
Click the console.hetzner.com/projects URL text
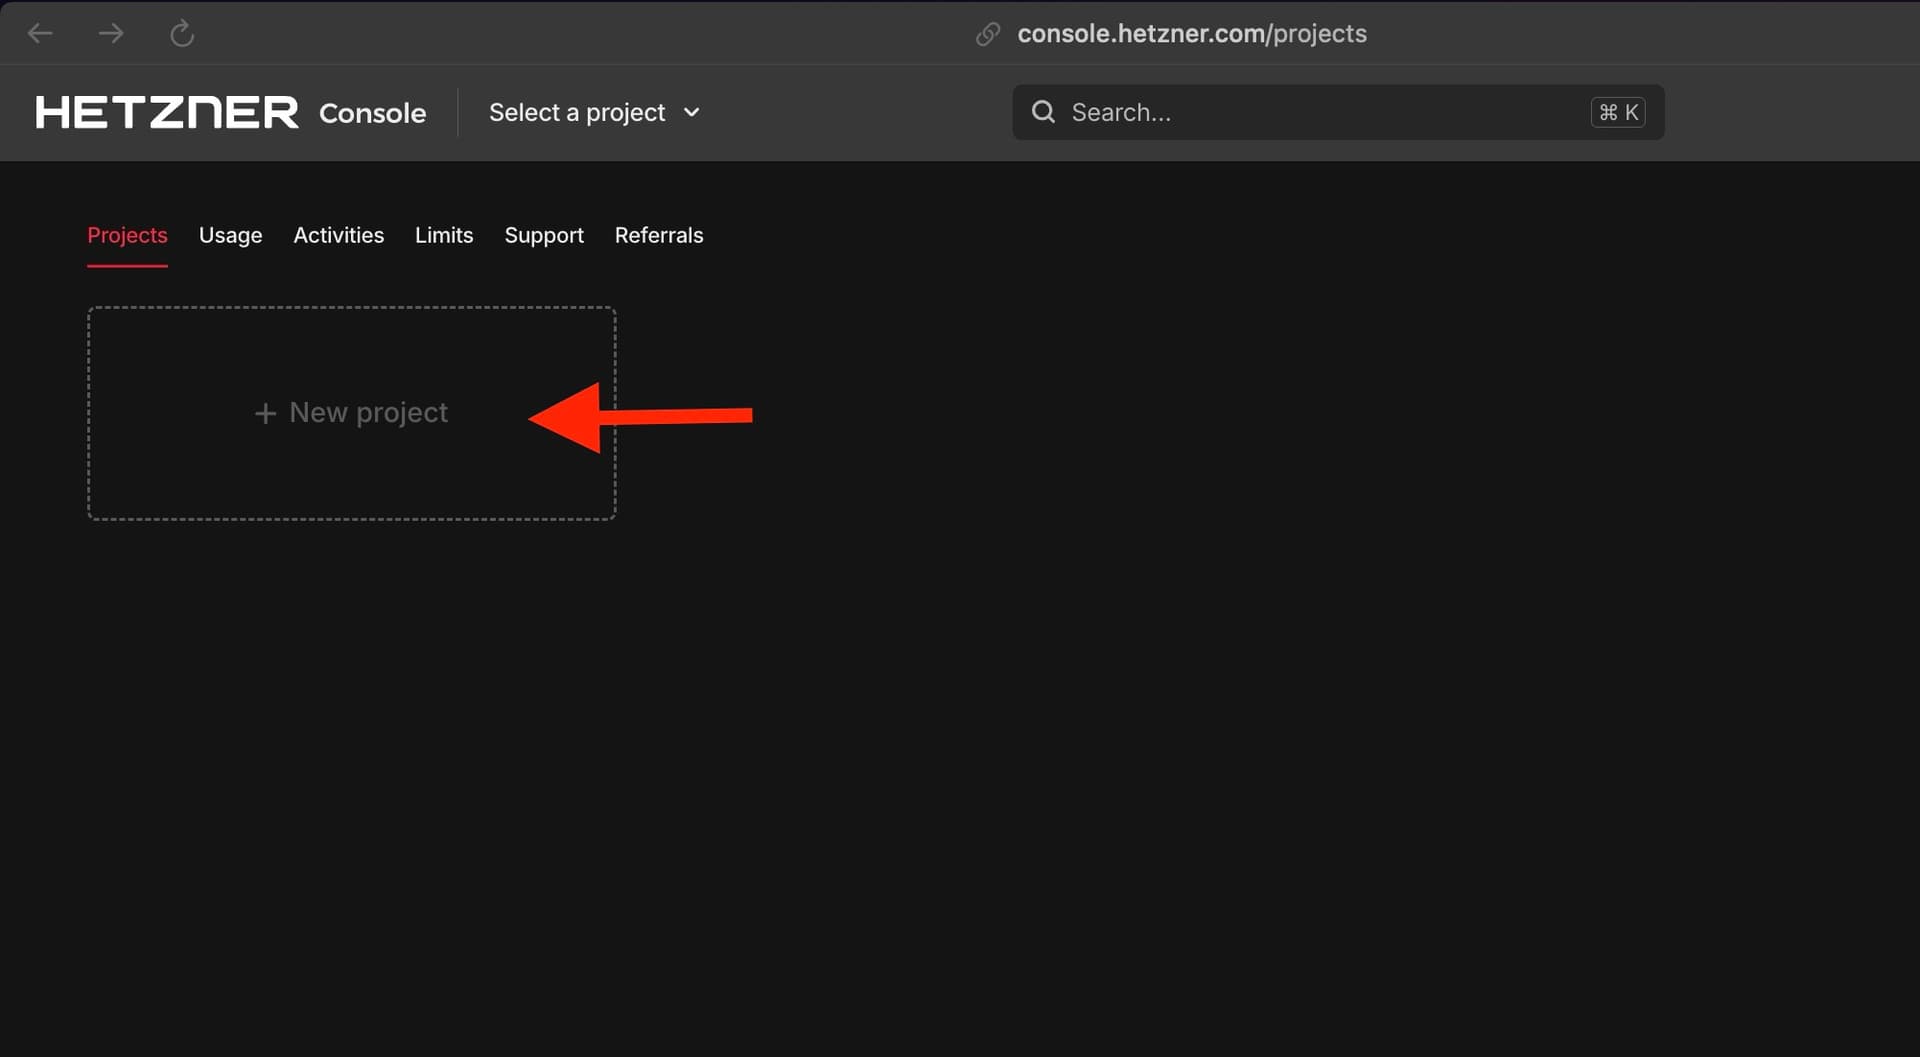pos(1191,33)
